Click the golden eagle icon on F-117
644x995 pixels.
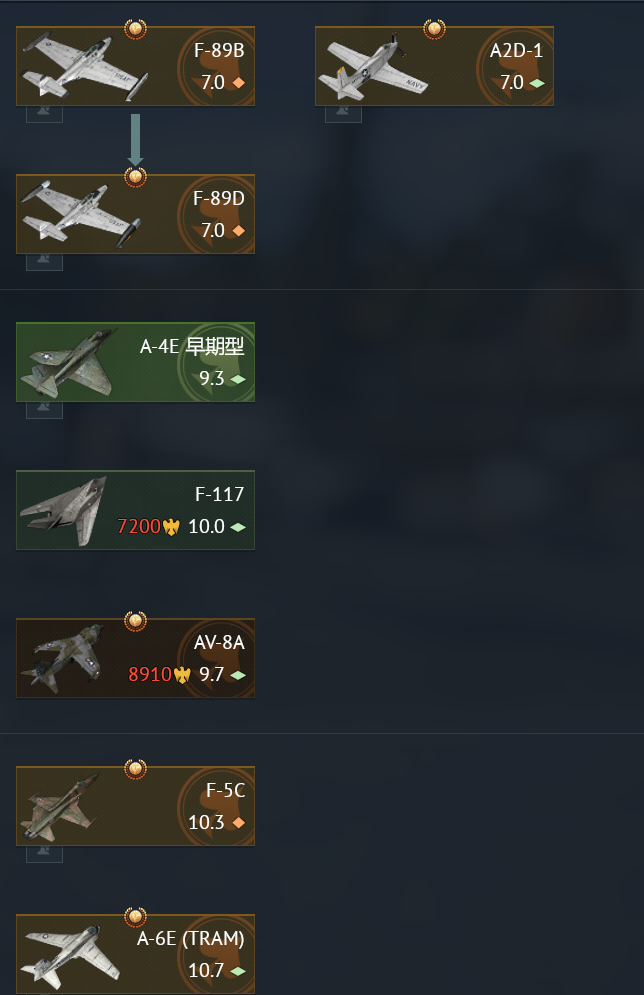tap(171, 527)
